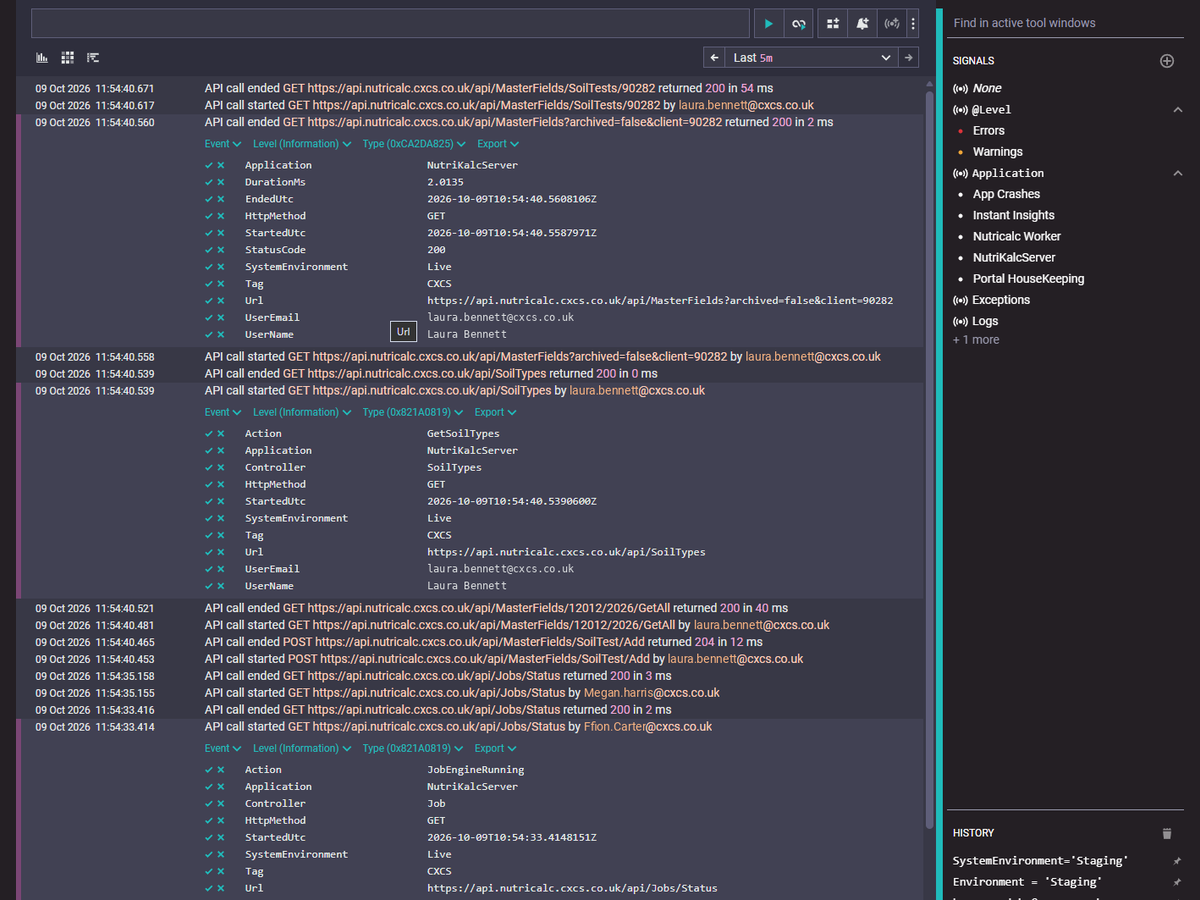Focus the main query input box
The image size is (1200, 900).
(390, 24)
